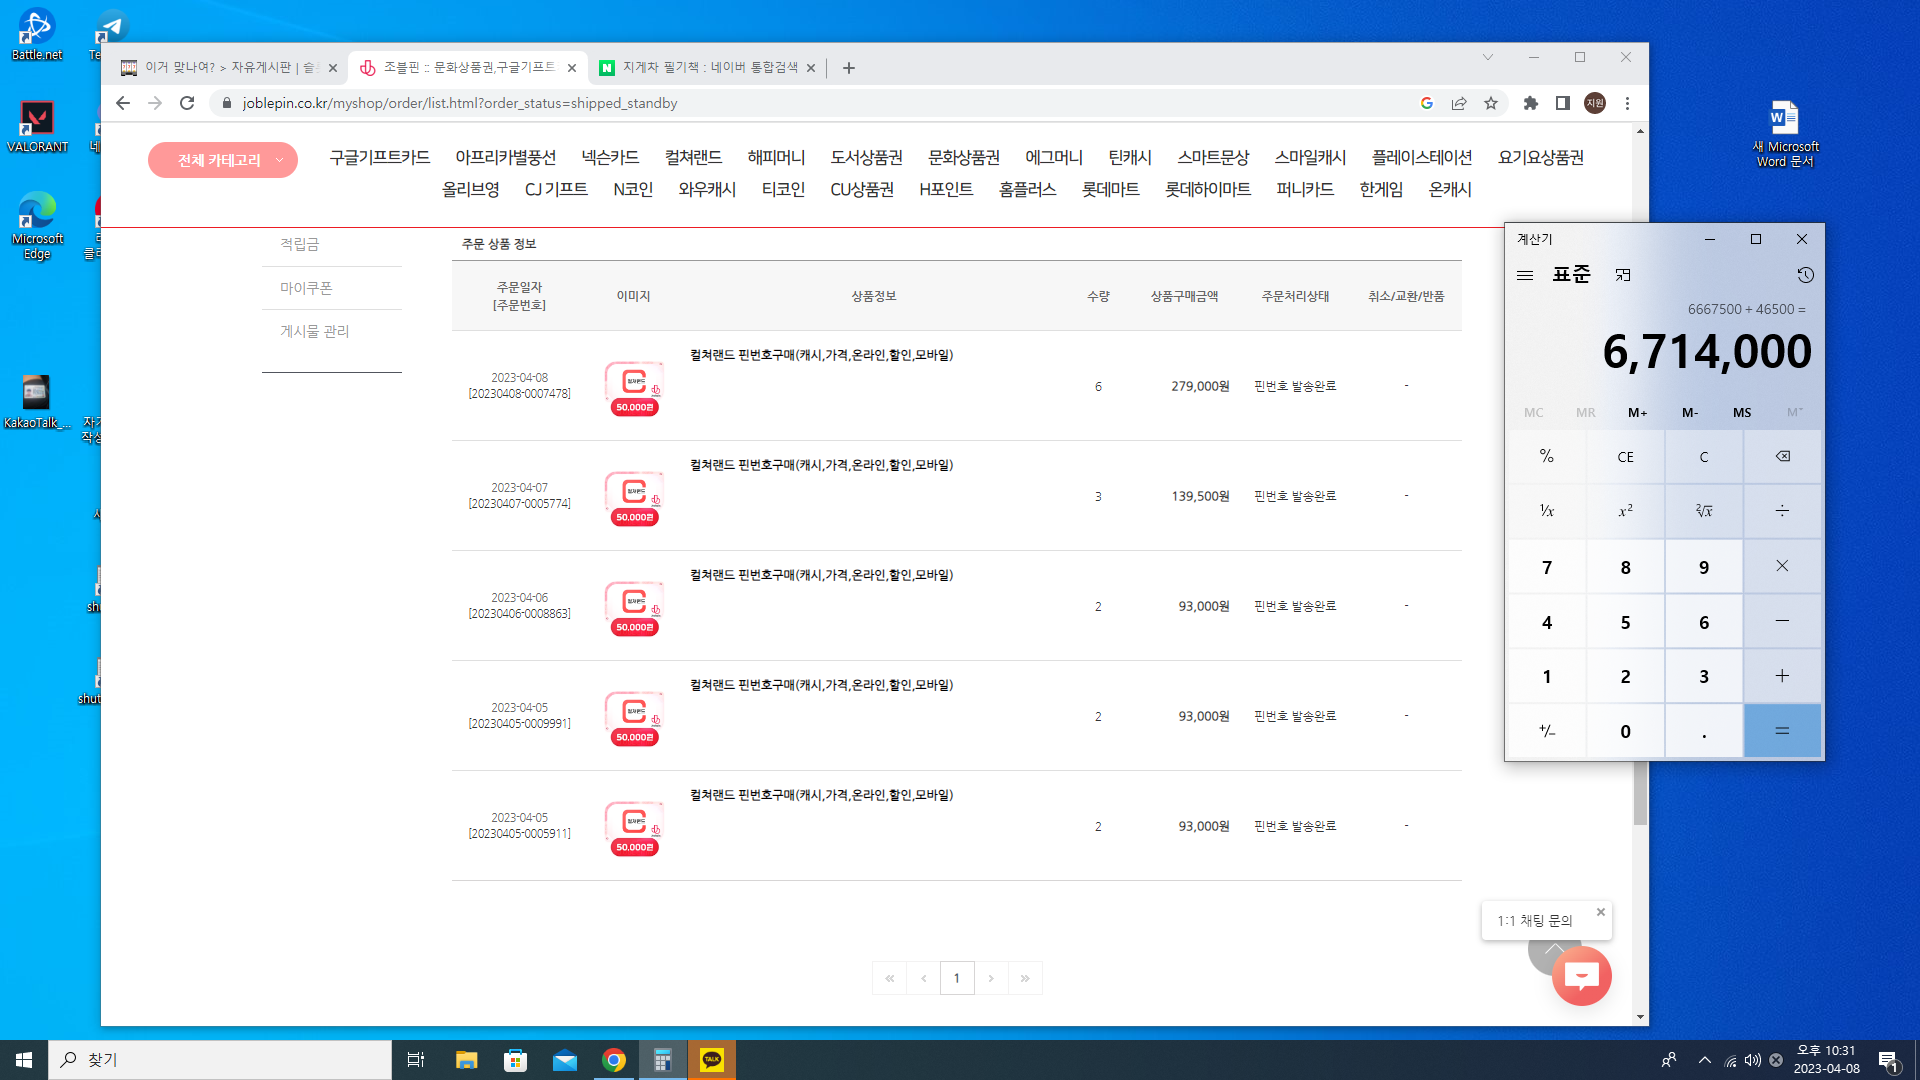This screenshot has height=1080, width=1920.
Task: Show hidden system tray icons
Action: 1705,1060
